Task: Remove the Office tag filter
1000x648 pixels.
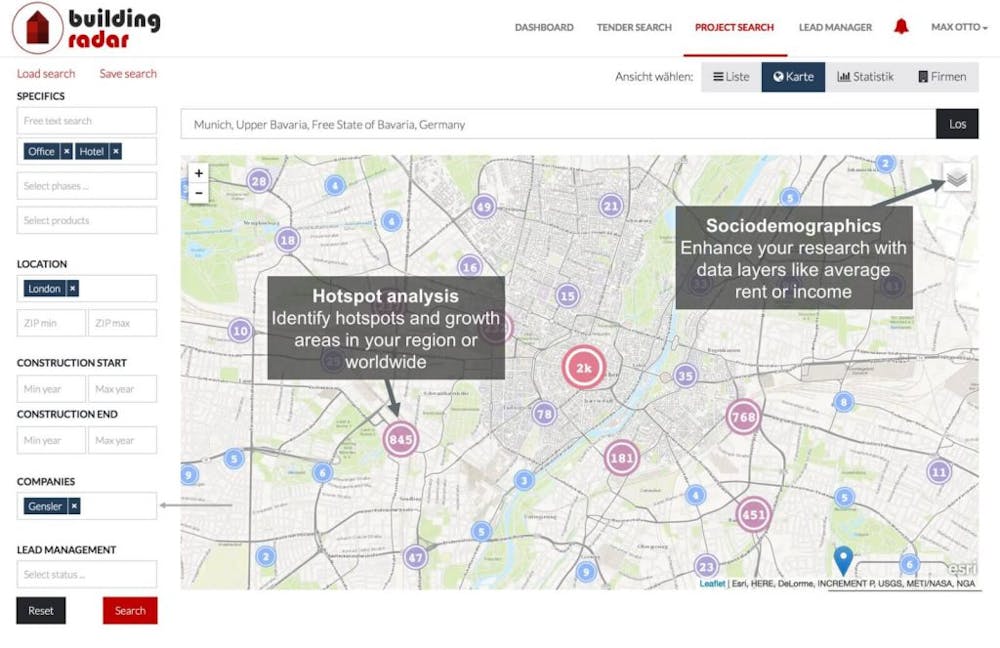Action: (x=67, y=151)
